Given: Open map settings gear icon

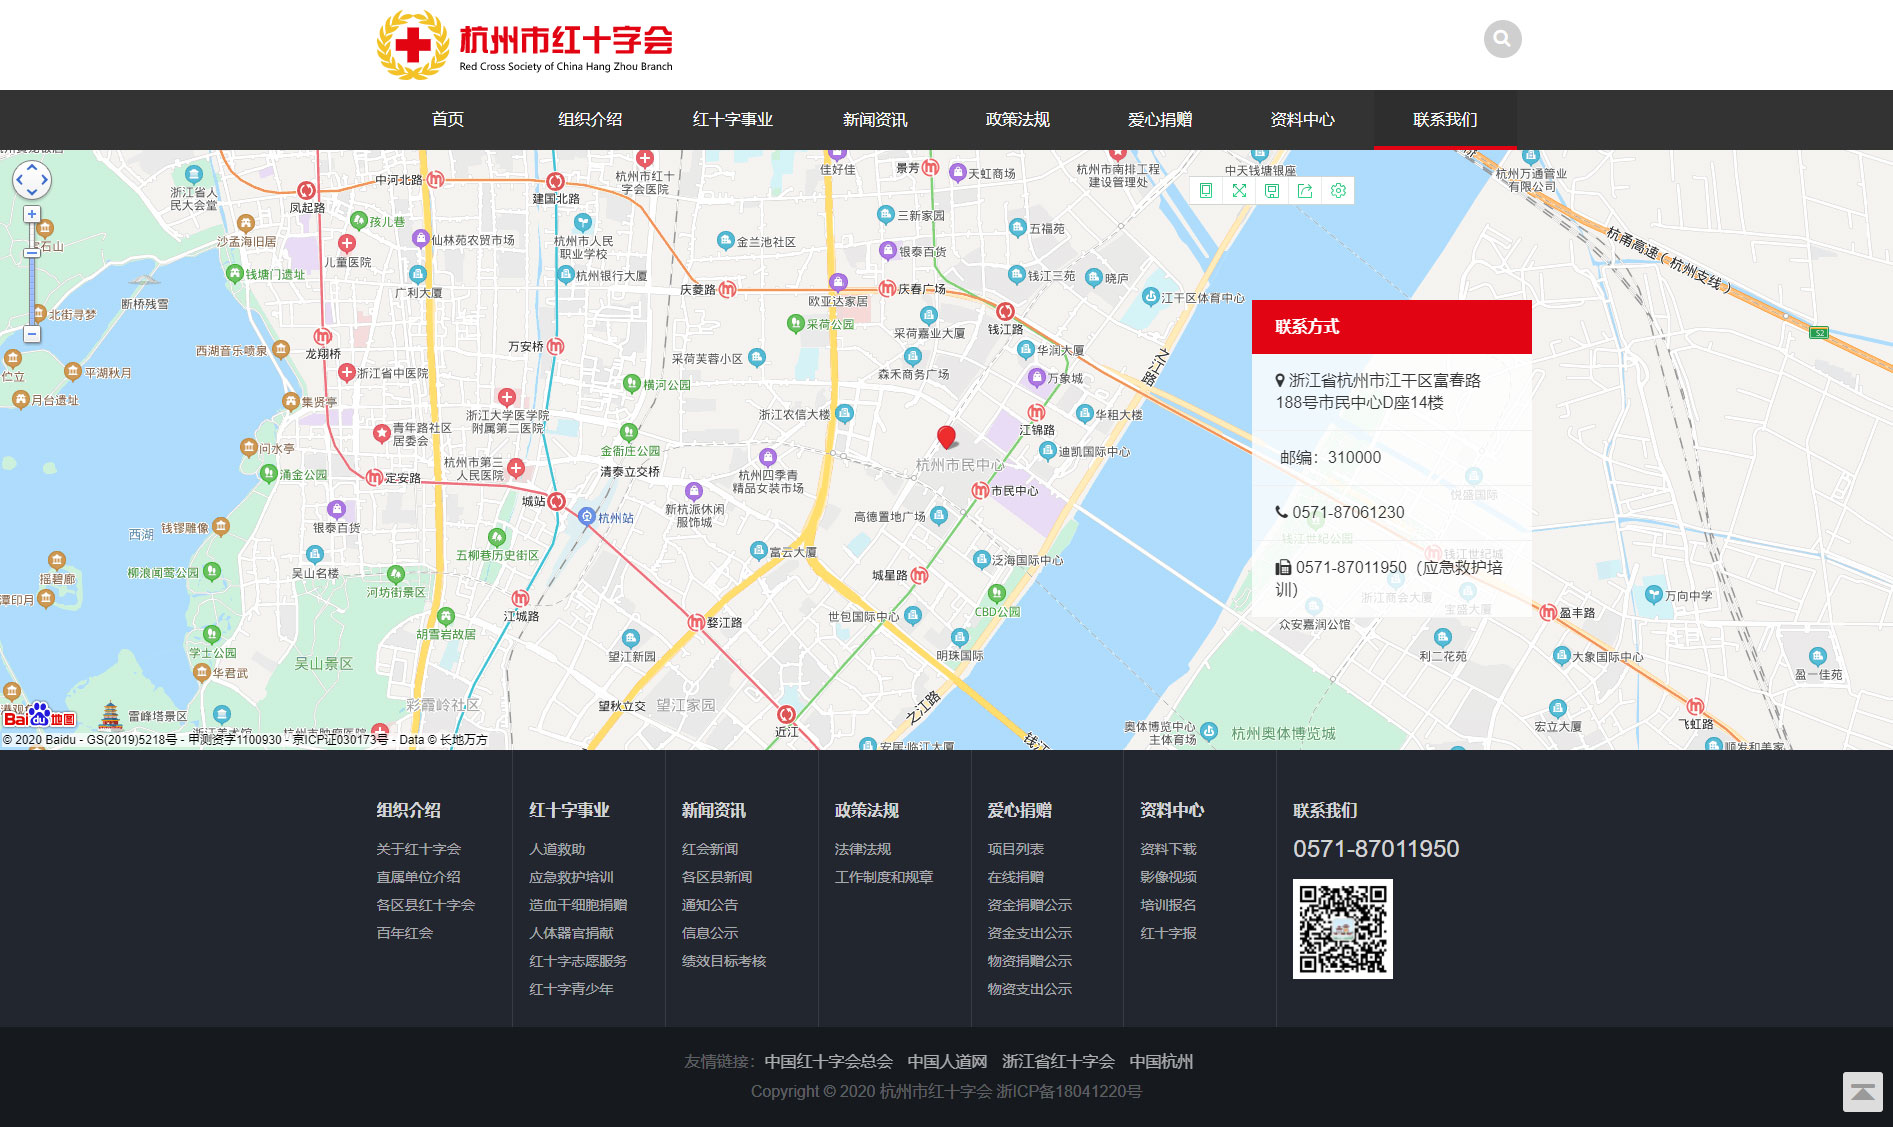Looking at the screenshot, I should [1338, 190].
